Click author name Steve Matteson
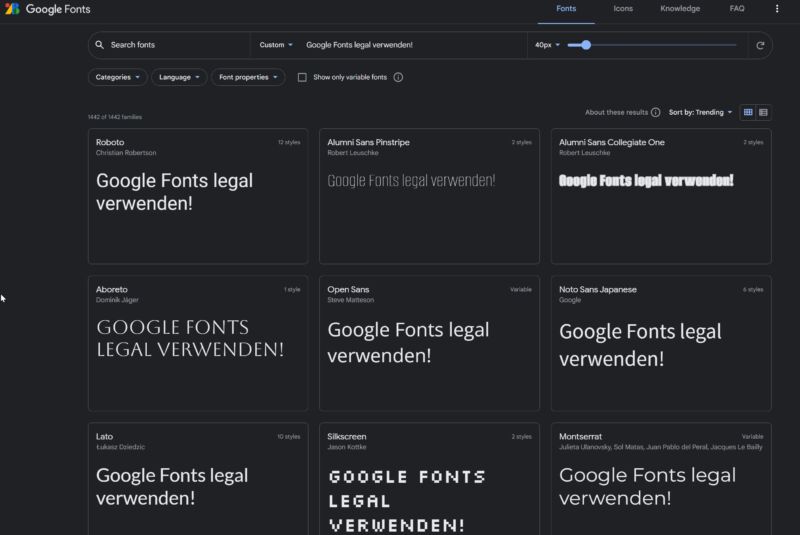Viewport: 800px width, 535px height. point(351,300)
